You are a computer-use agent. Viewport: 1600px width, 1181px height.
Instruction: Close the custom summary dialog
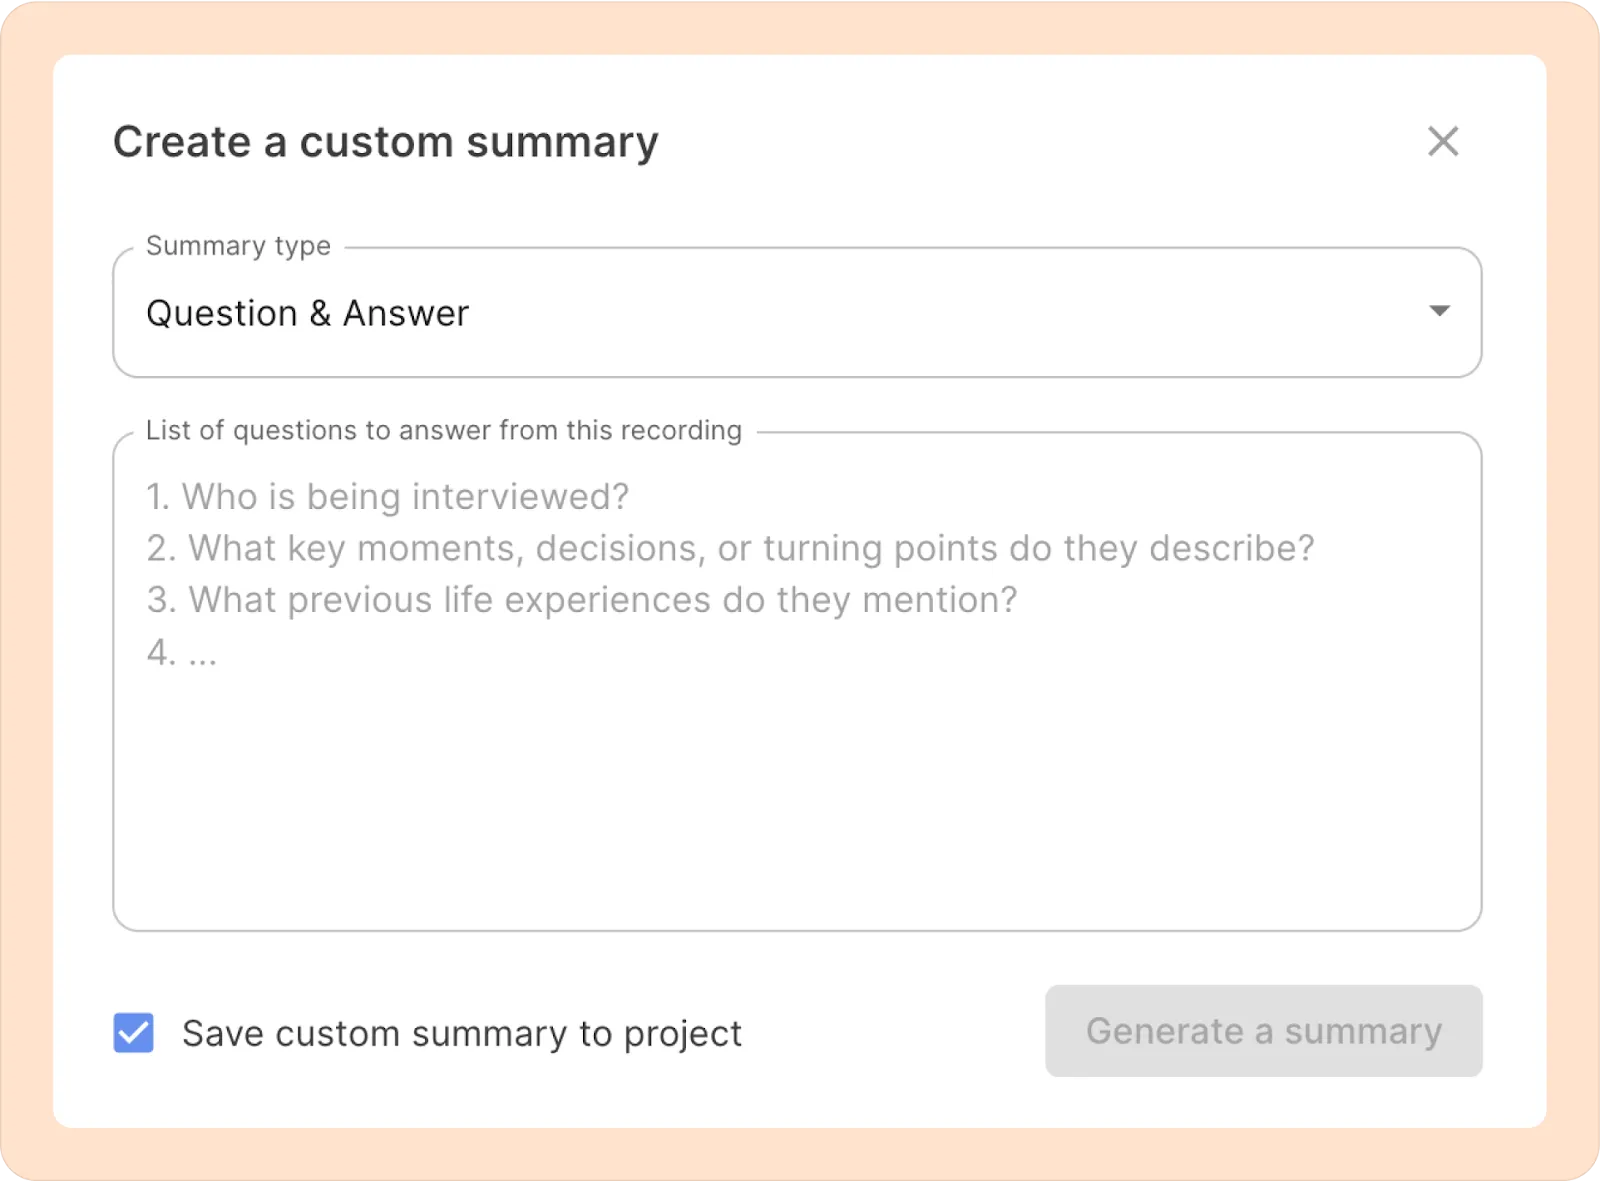pyautogui.click(x=1443, y=142)
